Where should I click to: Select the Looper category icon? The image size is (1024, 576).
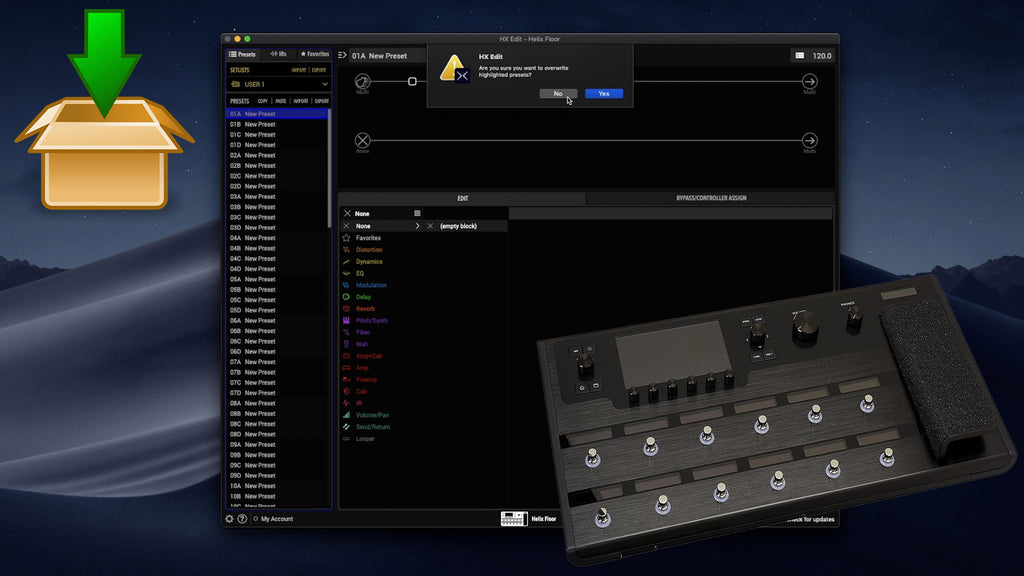pyautogui.click(x=347, y=439)
